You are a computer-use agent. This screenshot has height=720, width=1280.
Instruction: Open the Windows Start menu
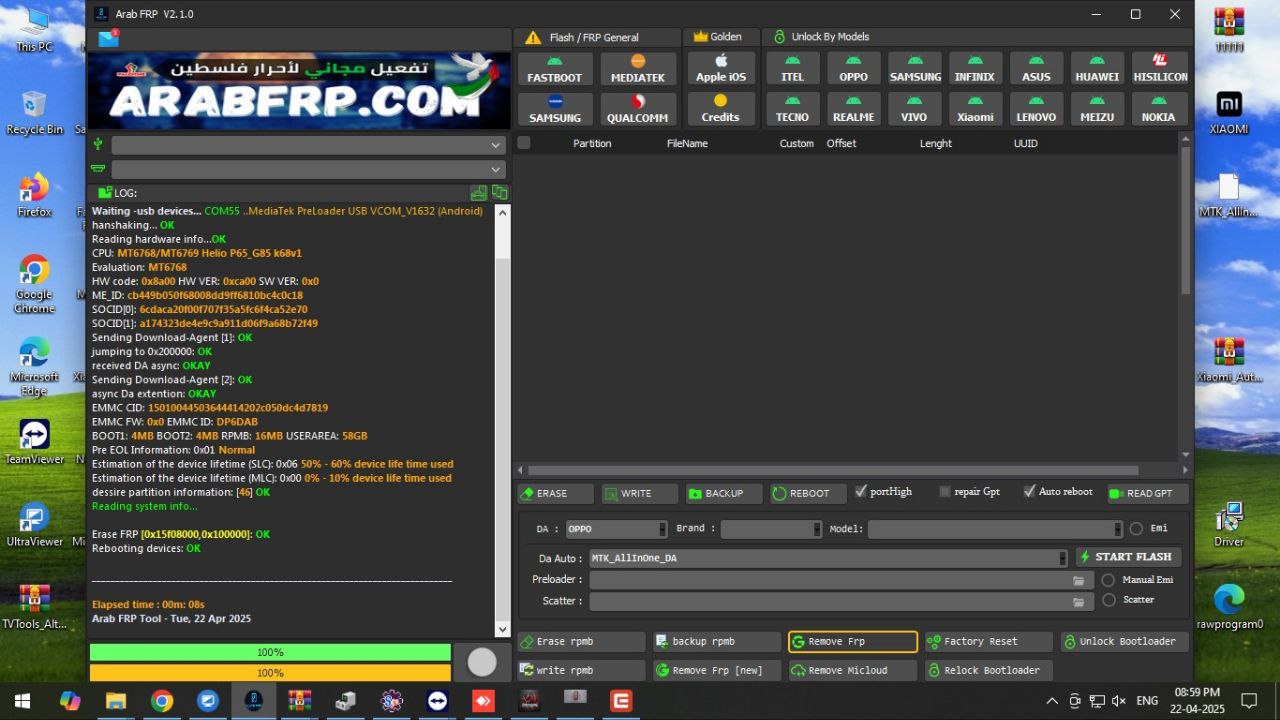[22, 701]
